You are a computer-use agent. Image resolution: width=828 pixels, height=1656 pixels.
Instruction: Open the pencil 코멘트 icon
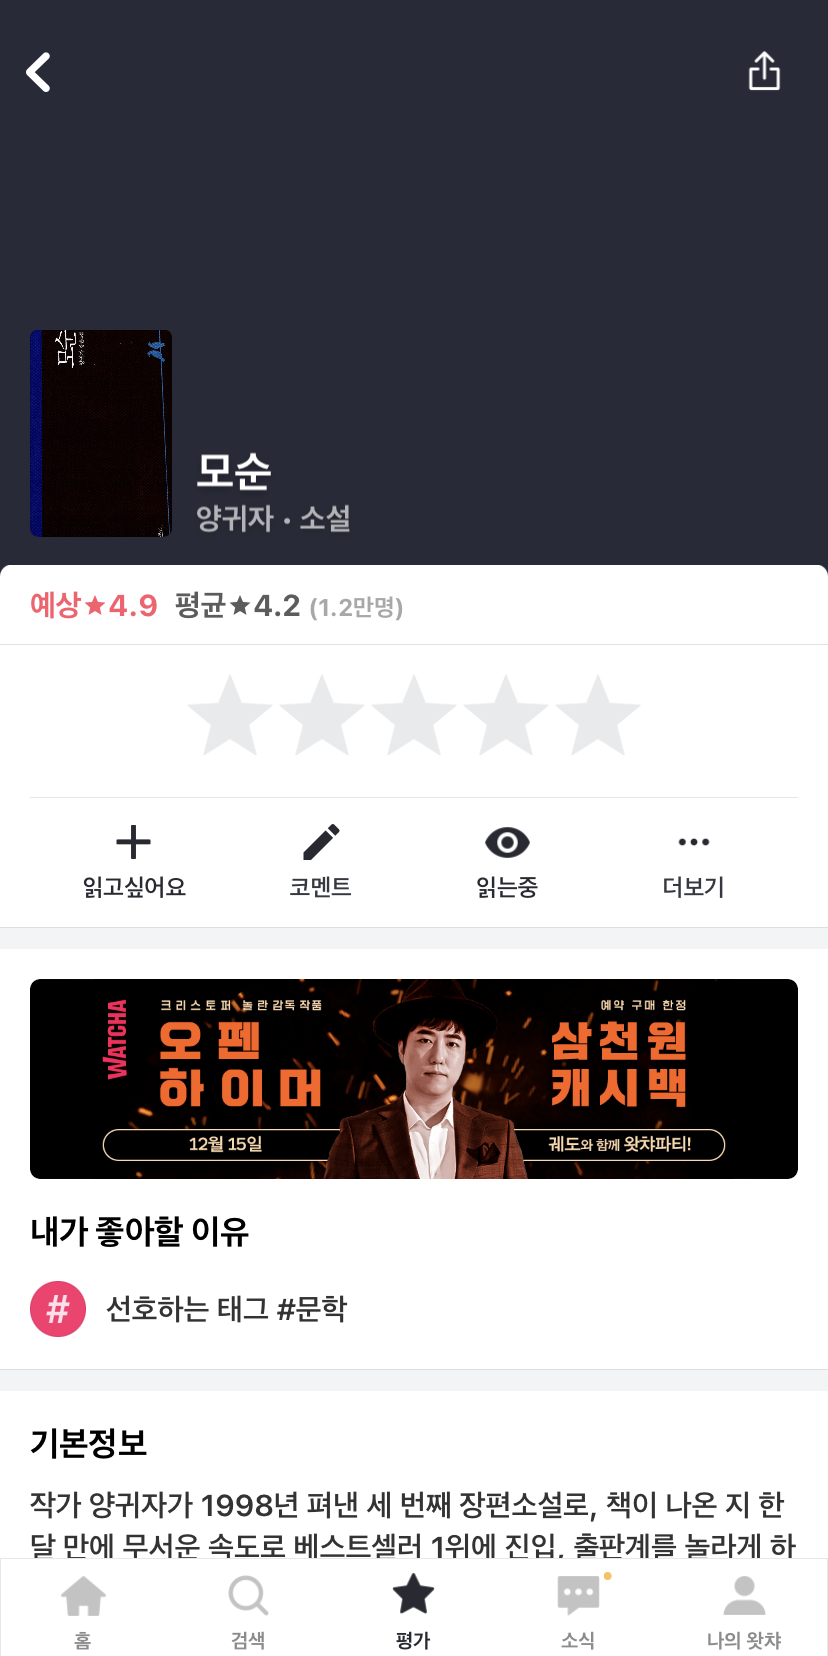(321, 842)
